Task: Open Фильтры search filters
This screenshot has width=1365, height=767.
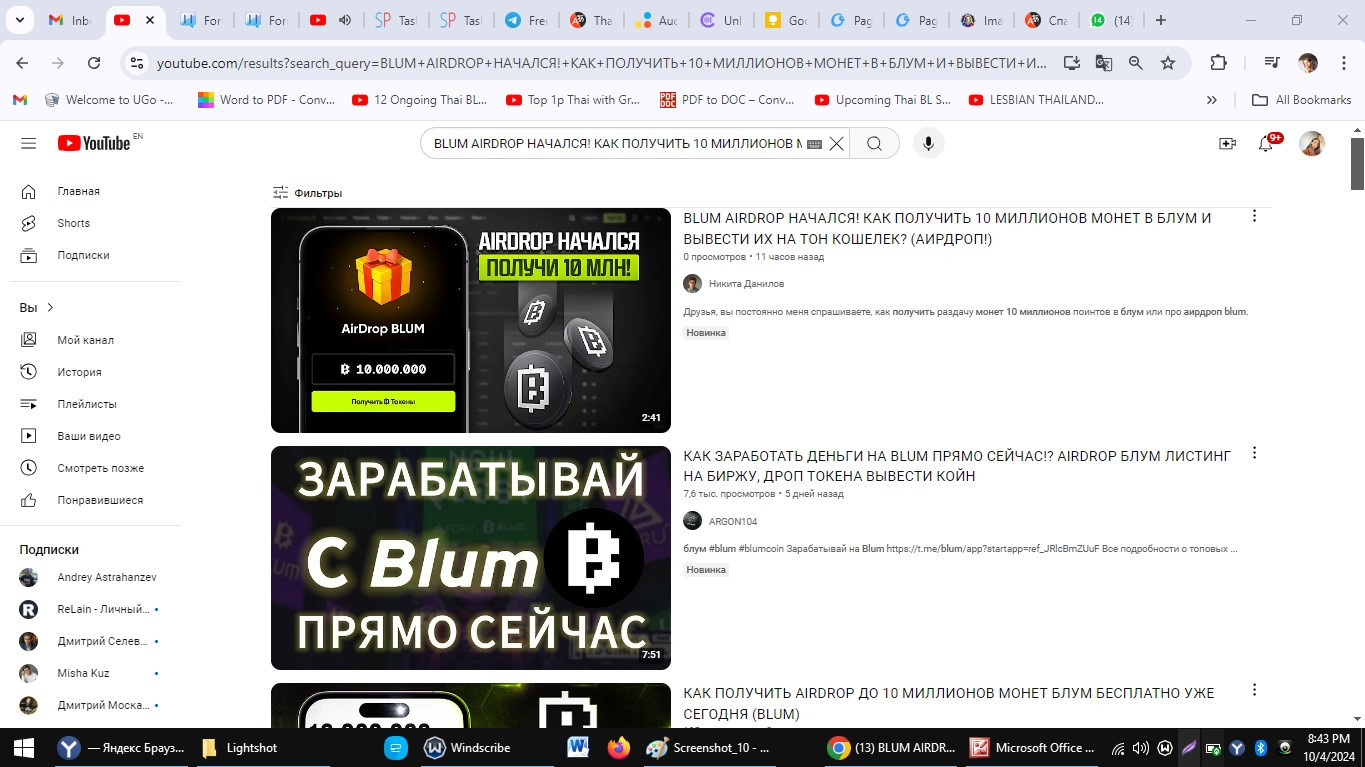Action: 308,193
